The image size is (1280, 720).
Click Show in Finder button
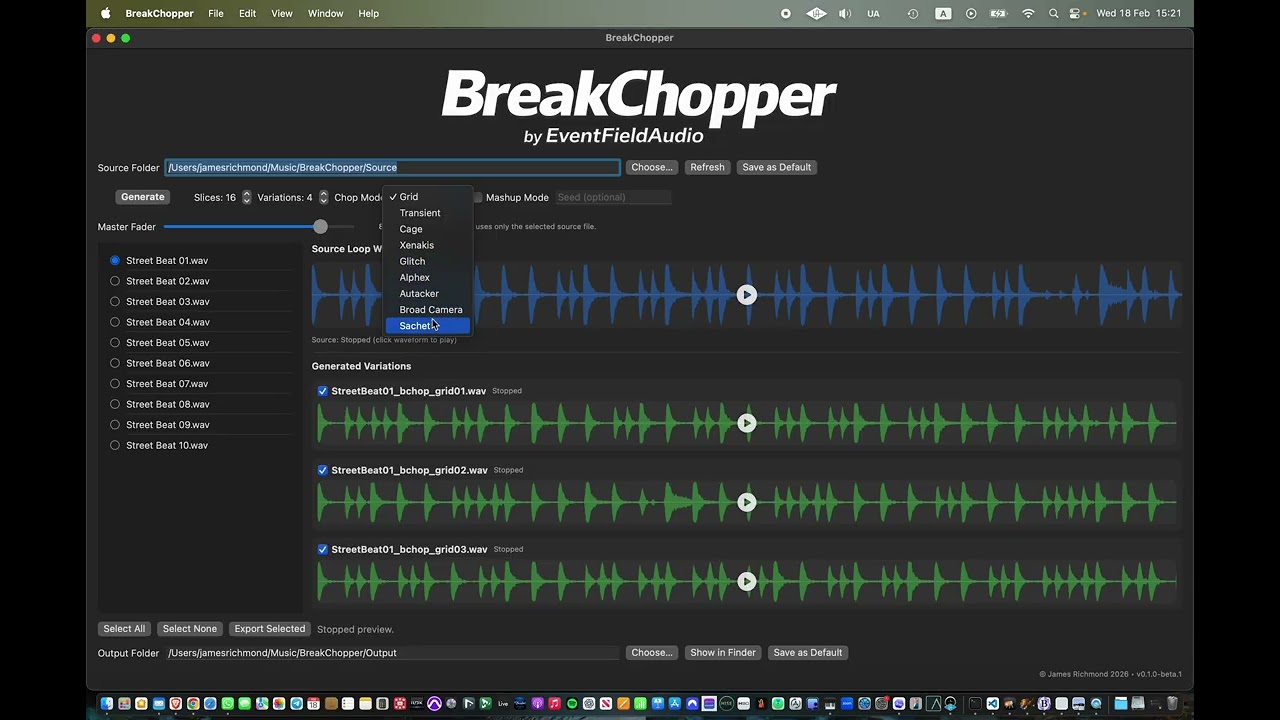(x=723, y=653)
